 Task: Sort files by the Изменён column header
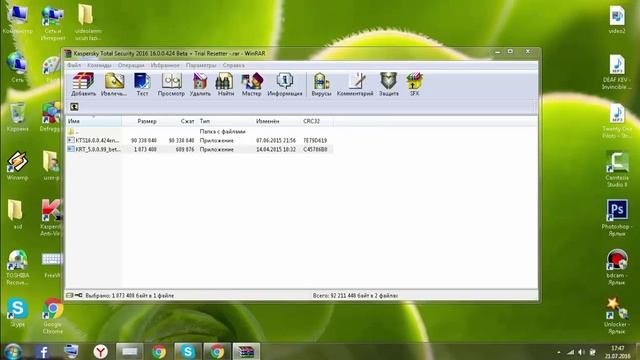(x=277, y=121)
